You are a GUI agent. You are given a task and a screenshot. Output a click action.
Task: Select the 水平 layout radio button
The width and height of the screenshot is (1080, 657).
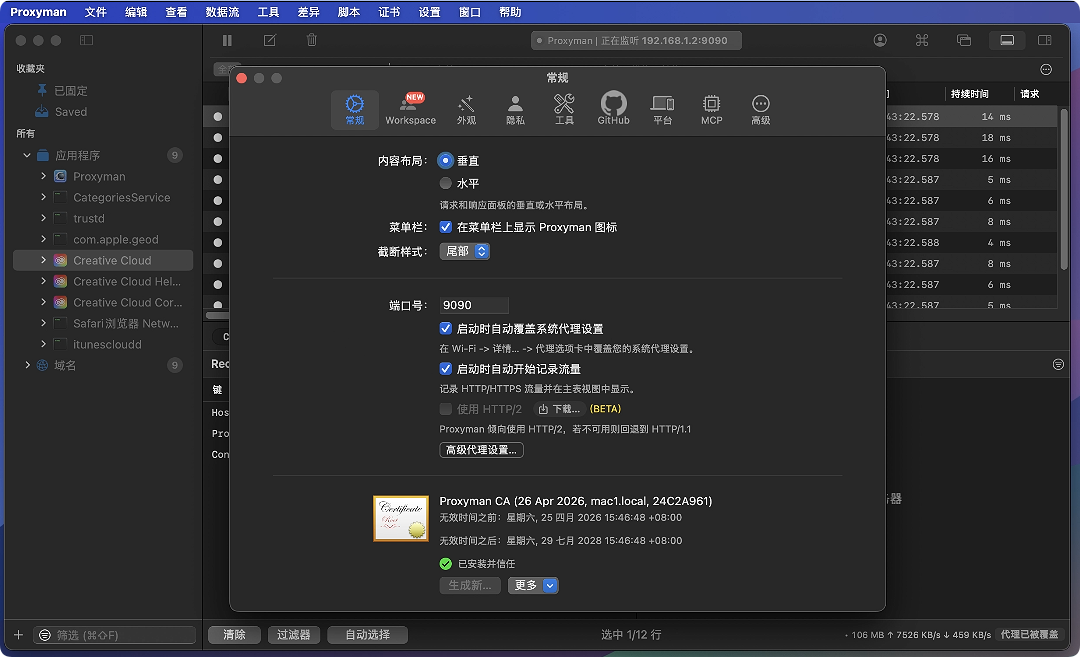tap(446, 184)
